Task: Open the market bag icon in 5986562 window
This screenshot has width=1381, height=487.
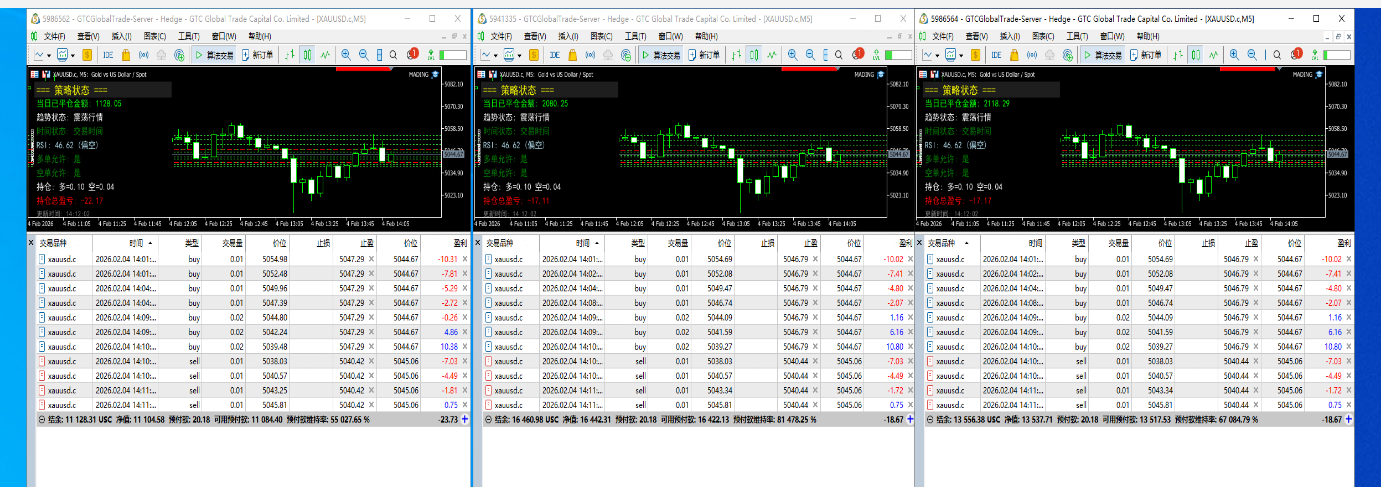Action: pos(126,54)
